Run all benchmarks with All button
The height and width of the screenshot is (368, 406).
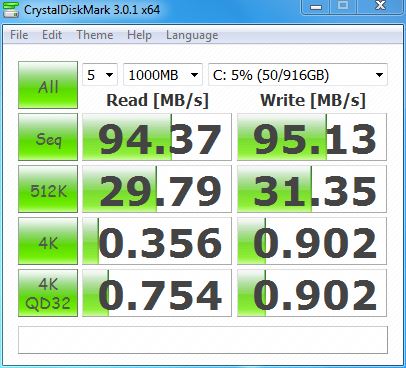pyautogui.click(x=48, y=85)
